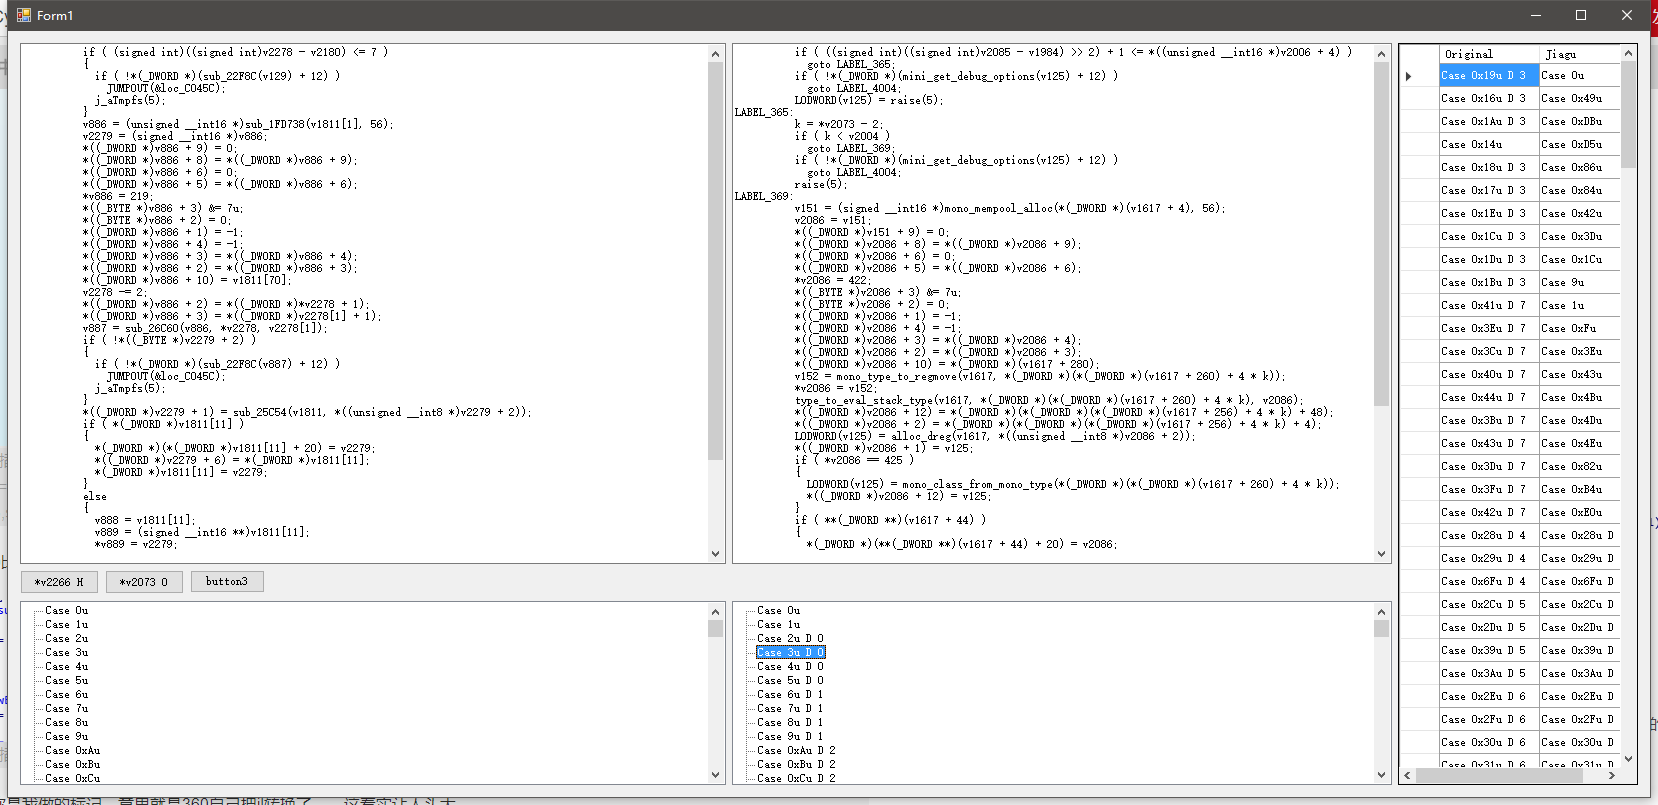Select the 'Case 0x30u D 6' Original cell
Viewport: 1658px width, 805px height.
1488,743
